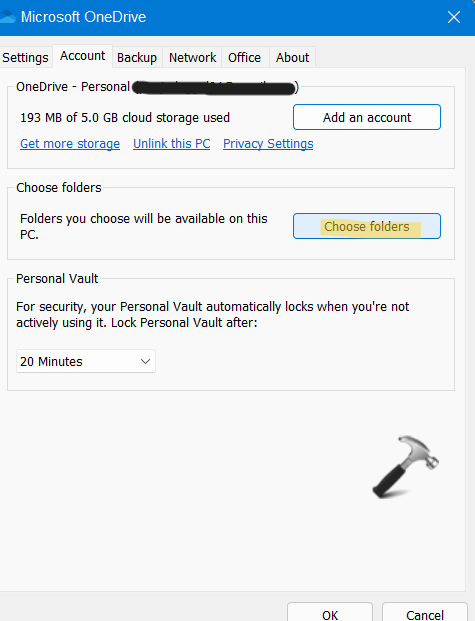Viewport: 475px width, 621px height.
Task: Expand the 20 Minutes lock time dropdown
Action: point(86,361)
